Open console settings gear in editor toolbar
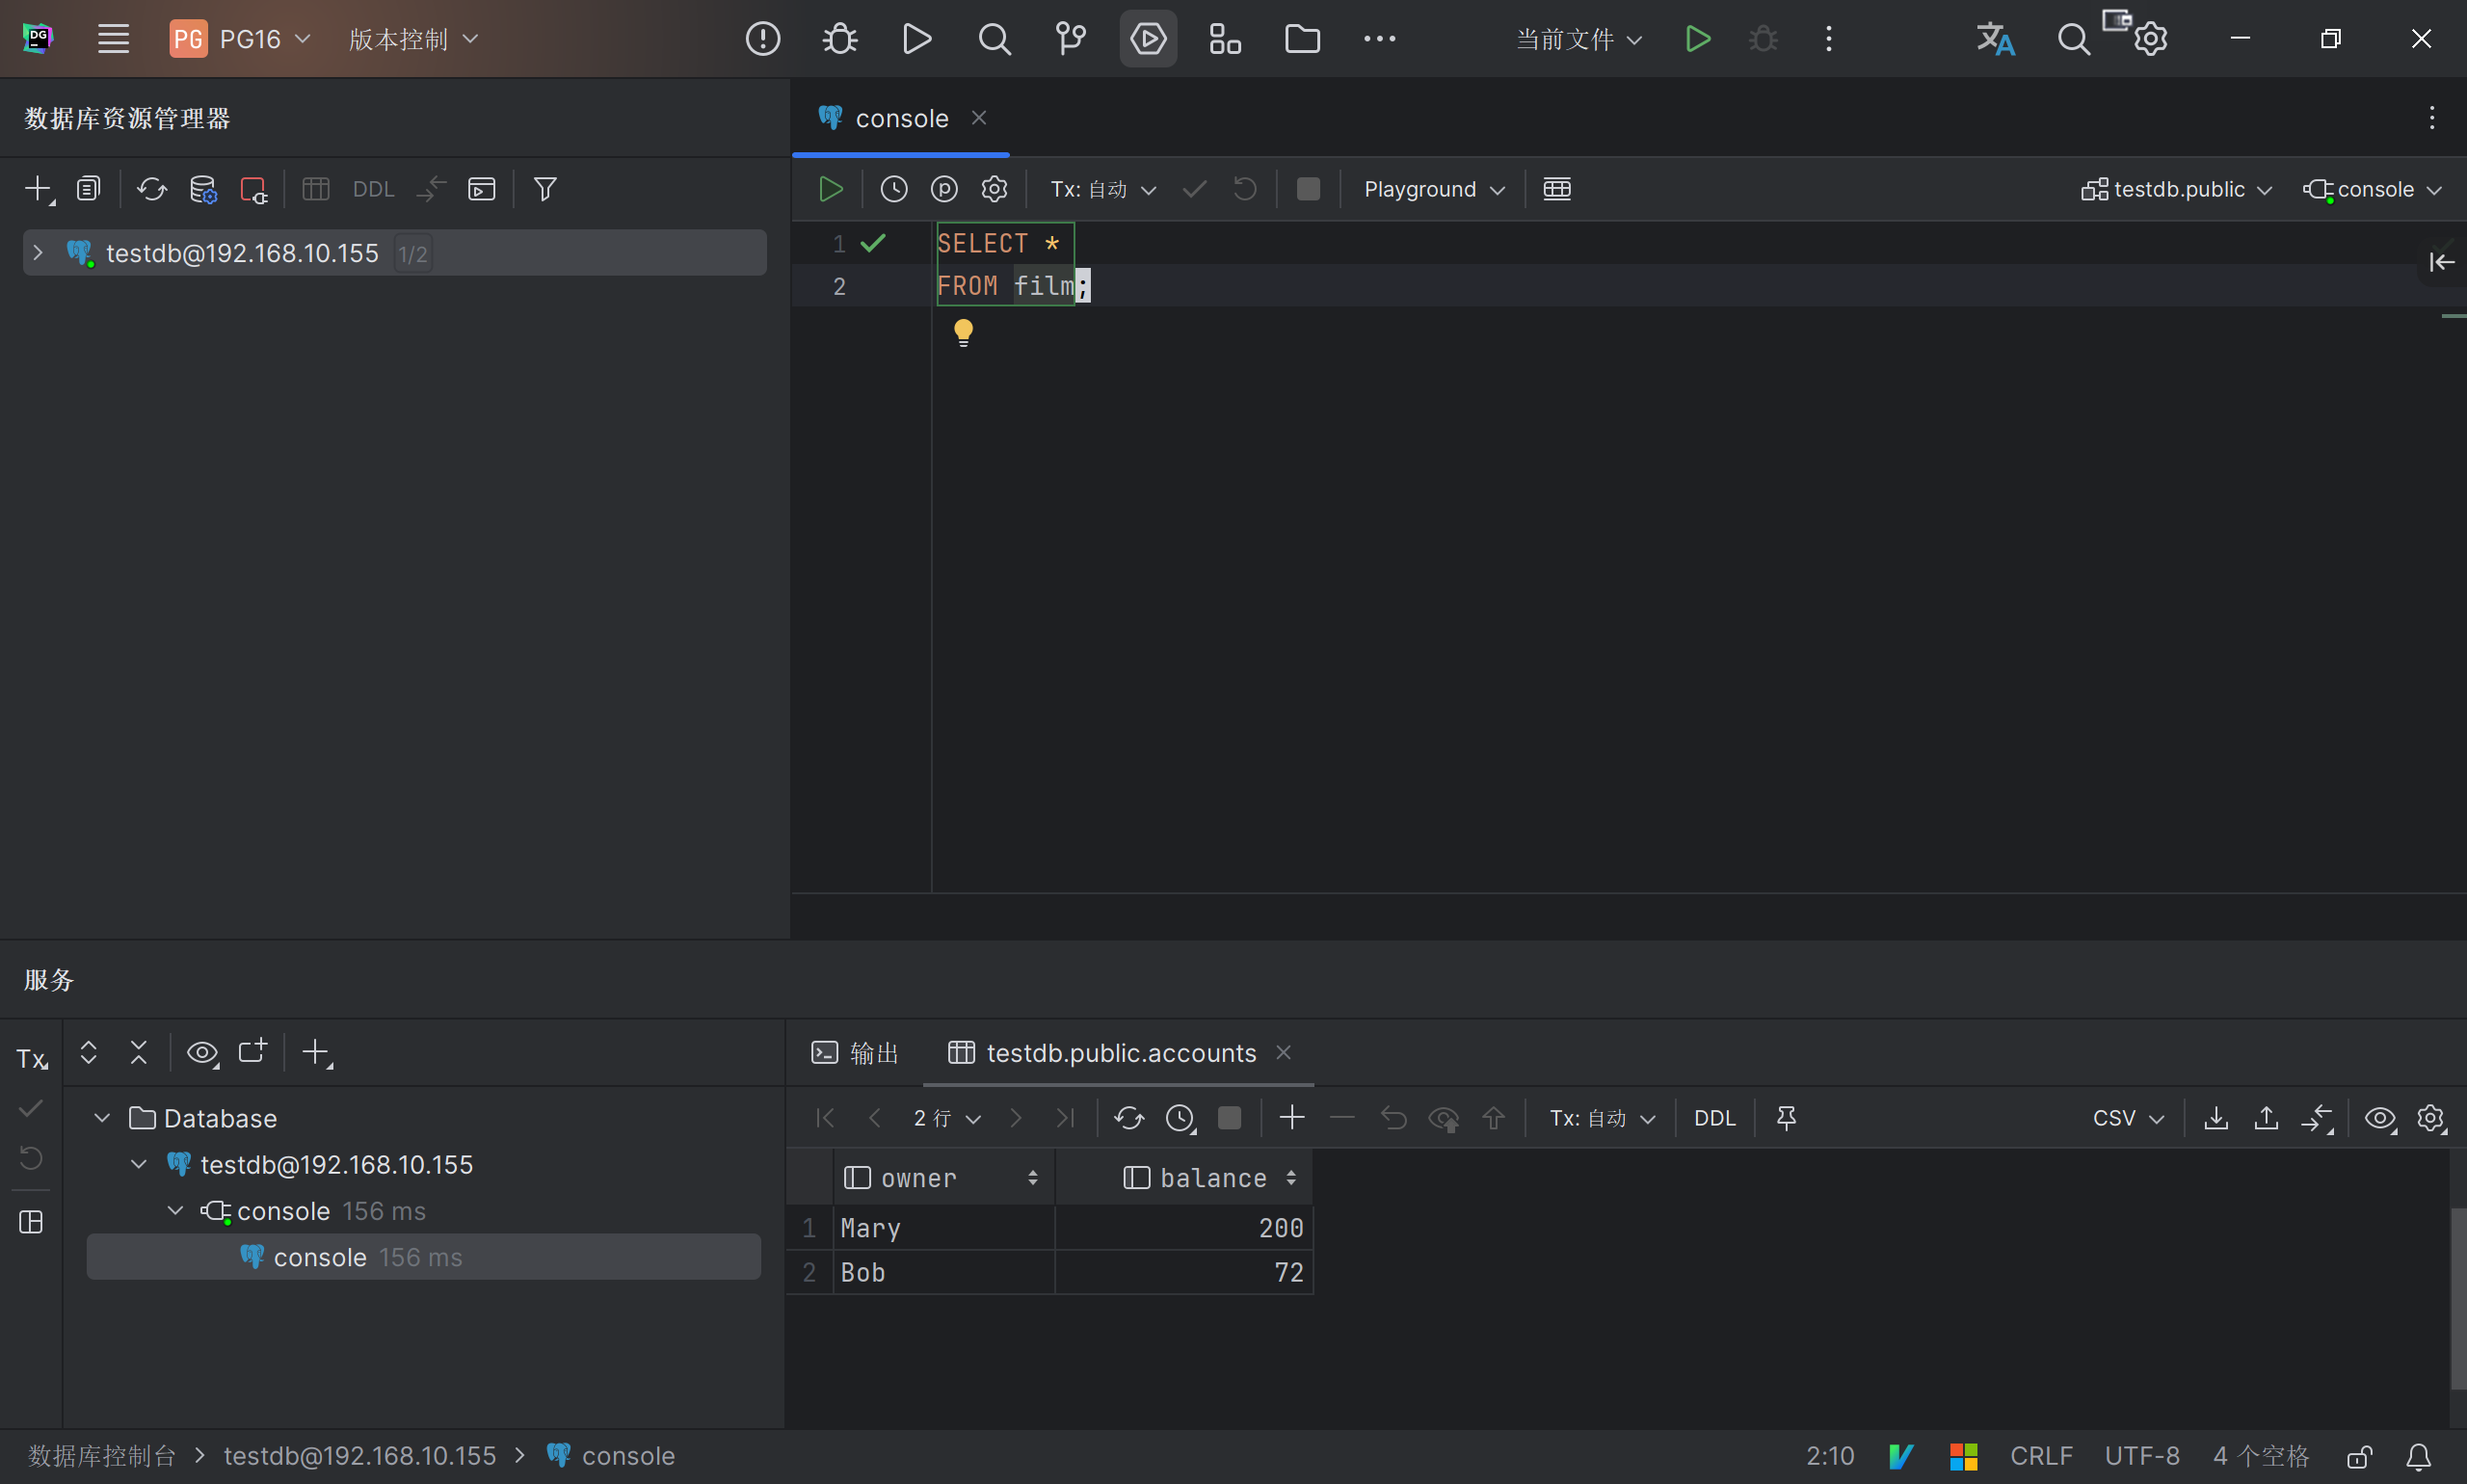This screenshot has width=2467, height=1484. [994, 189]
